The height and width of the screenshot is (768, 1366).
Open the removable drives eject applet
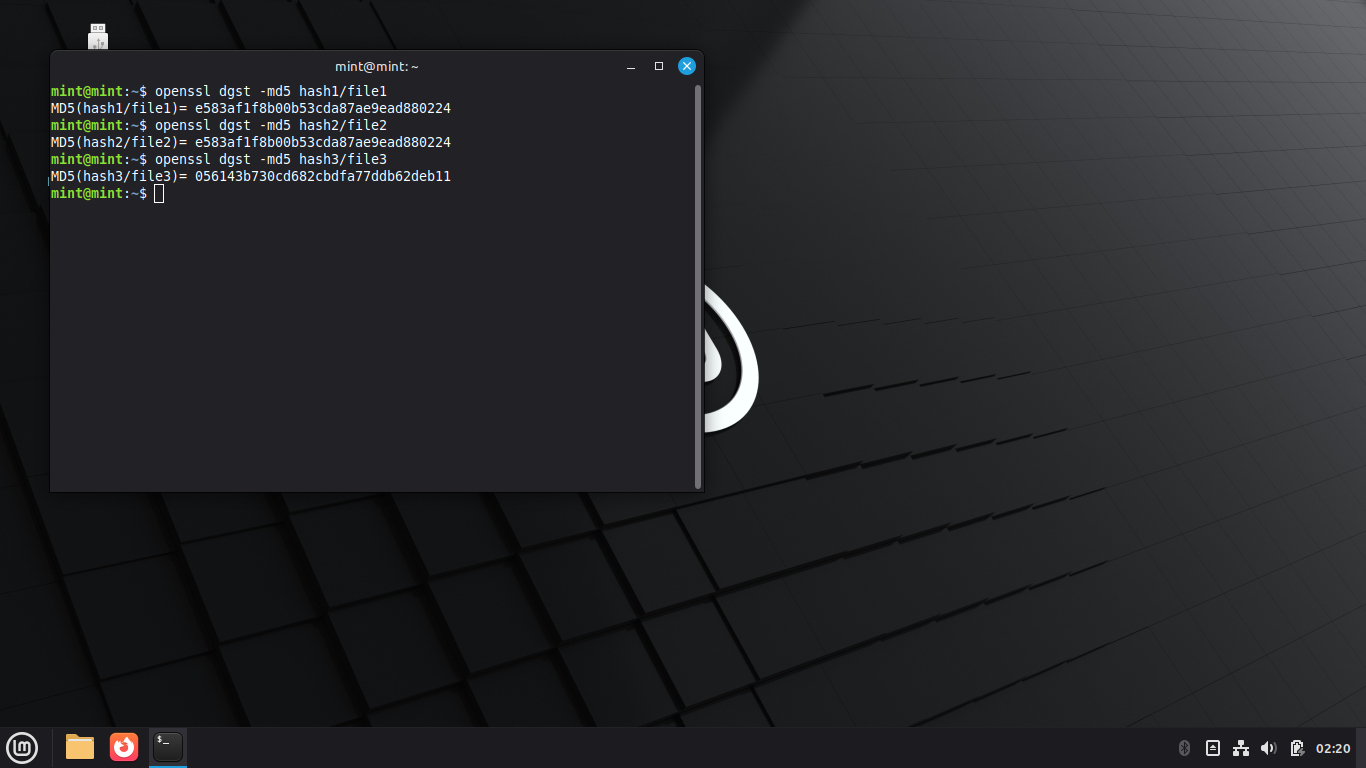point(1213,748)
